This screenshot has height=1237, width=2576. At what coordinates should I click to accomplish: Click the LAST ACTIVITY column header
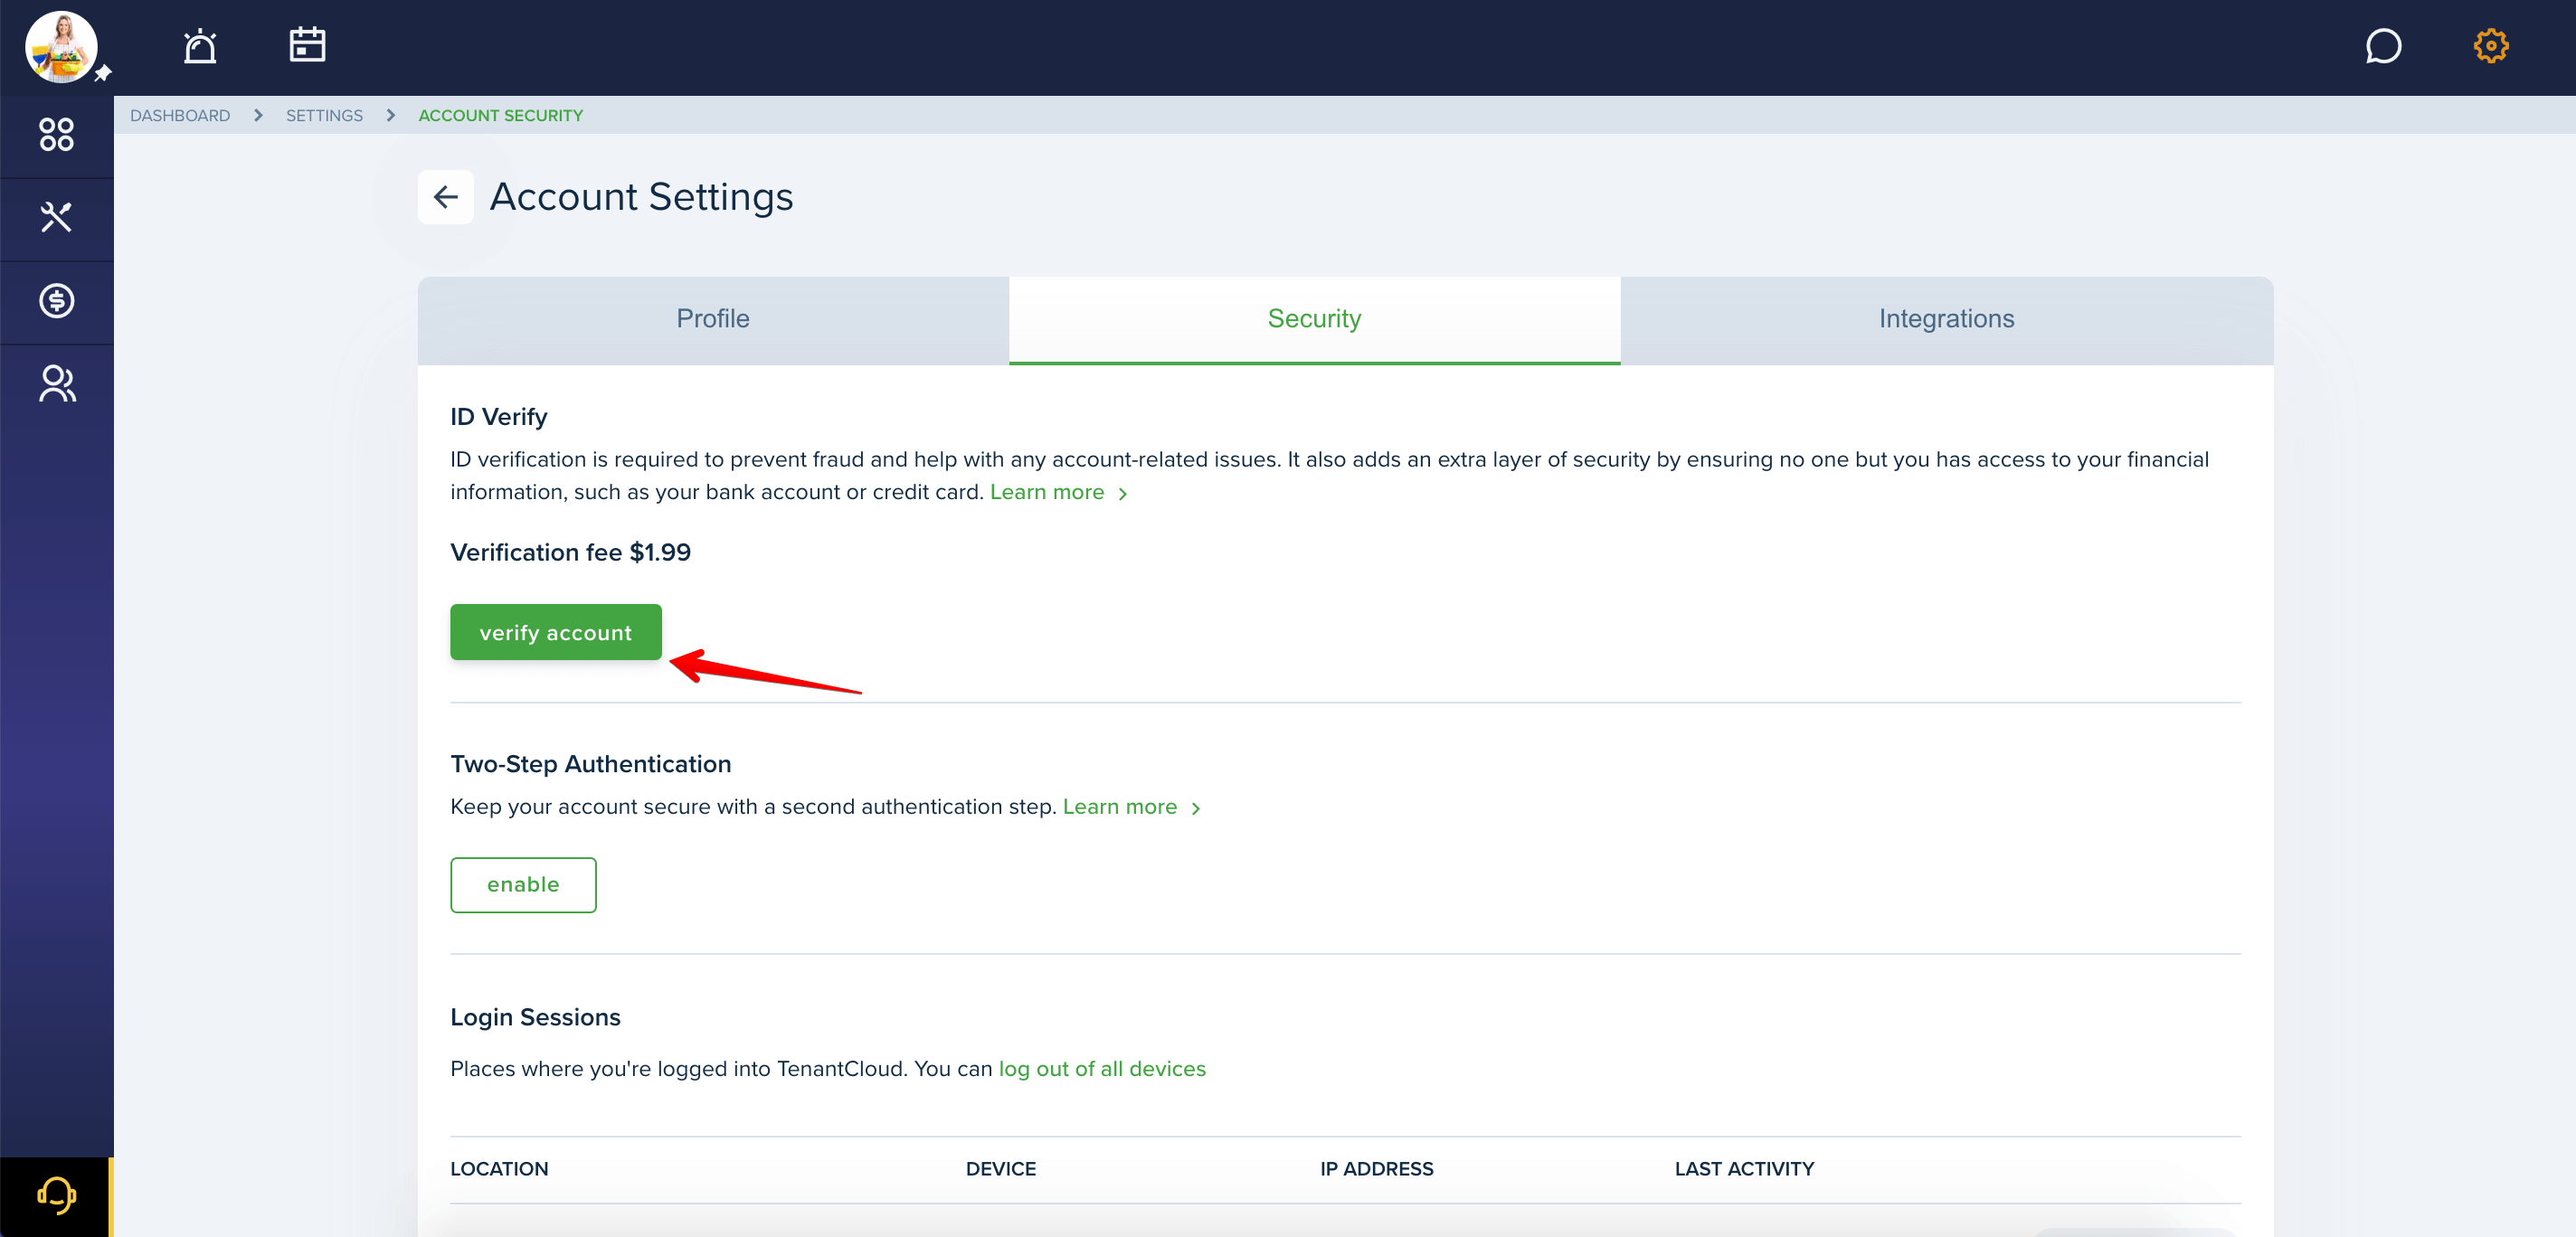(1744, 1169)
